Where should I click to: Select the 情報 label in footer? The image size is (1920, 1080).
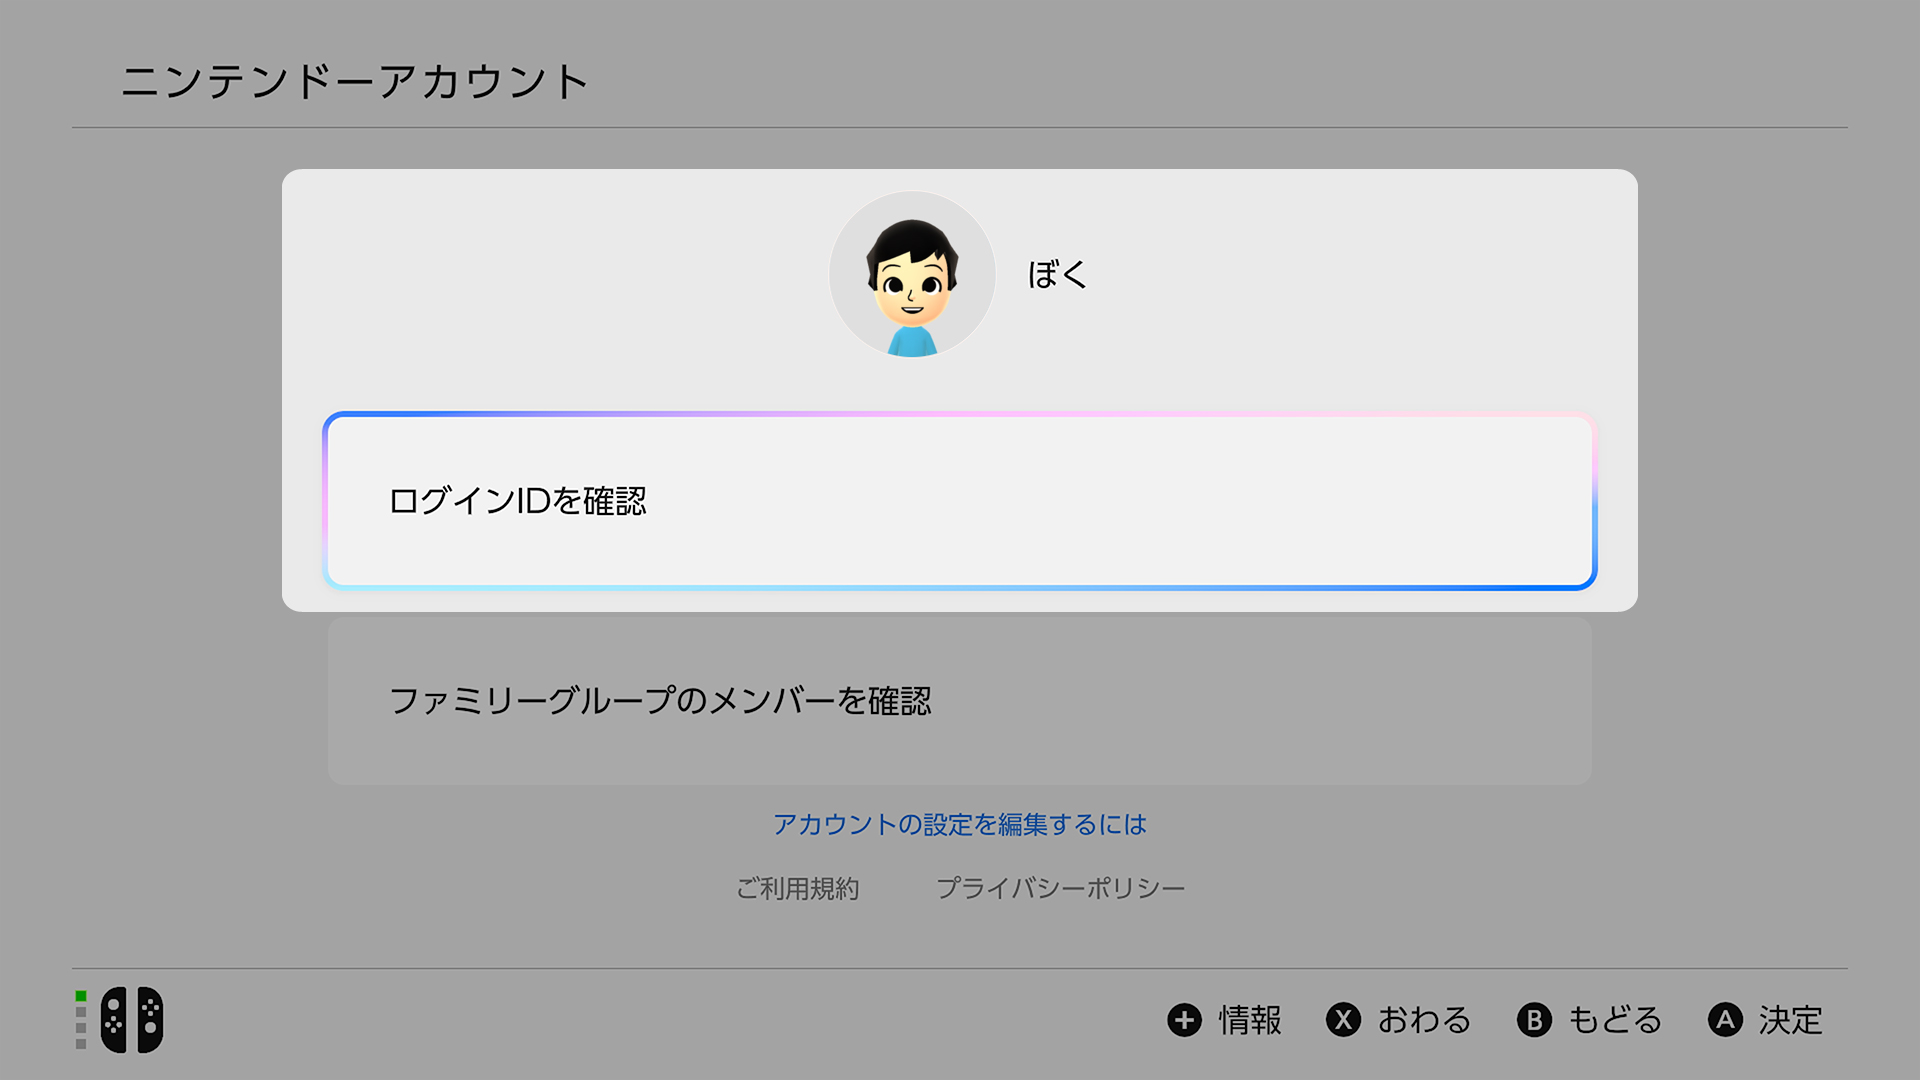tap(1250, 1020)
